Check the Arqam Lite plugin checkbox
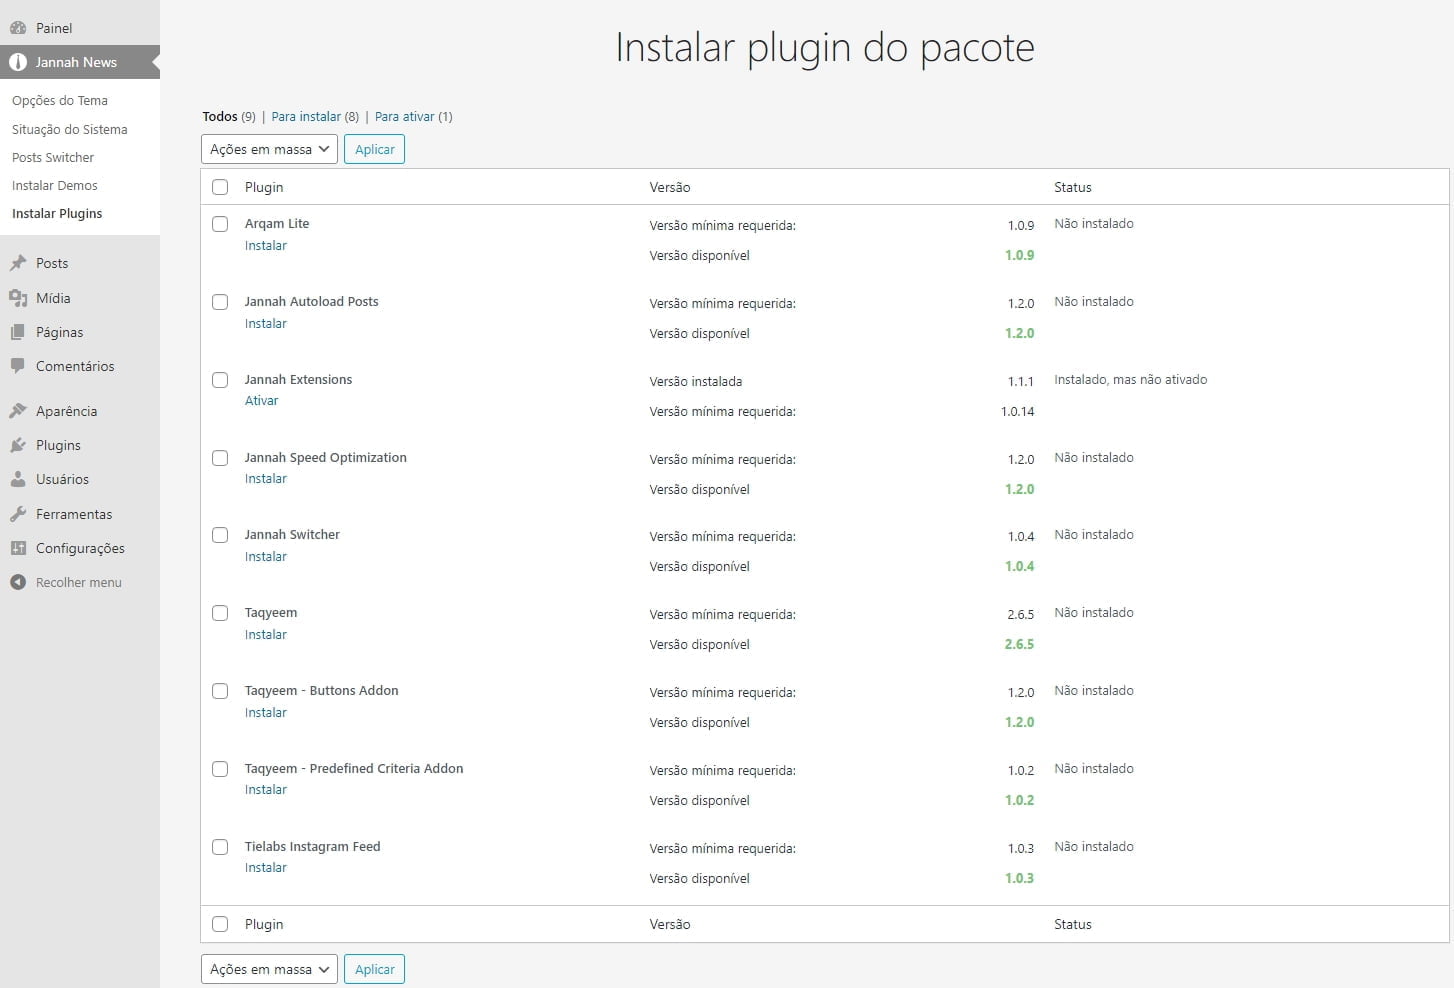1454x988 pixels. click(x=220, y=224)
